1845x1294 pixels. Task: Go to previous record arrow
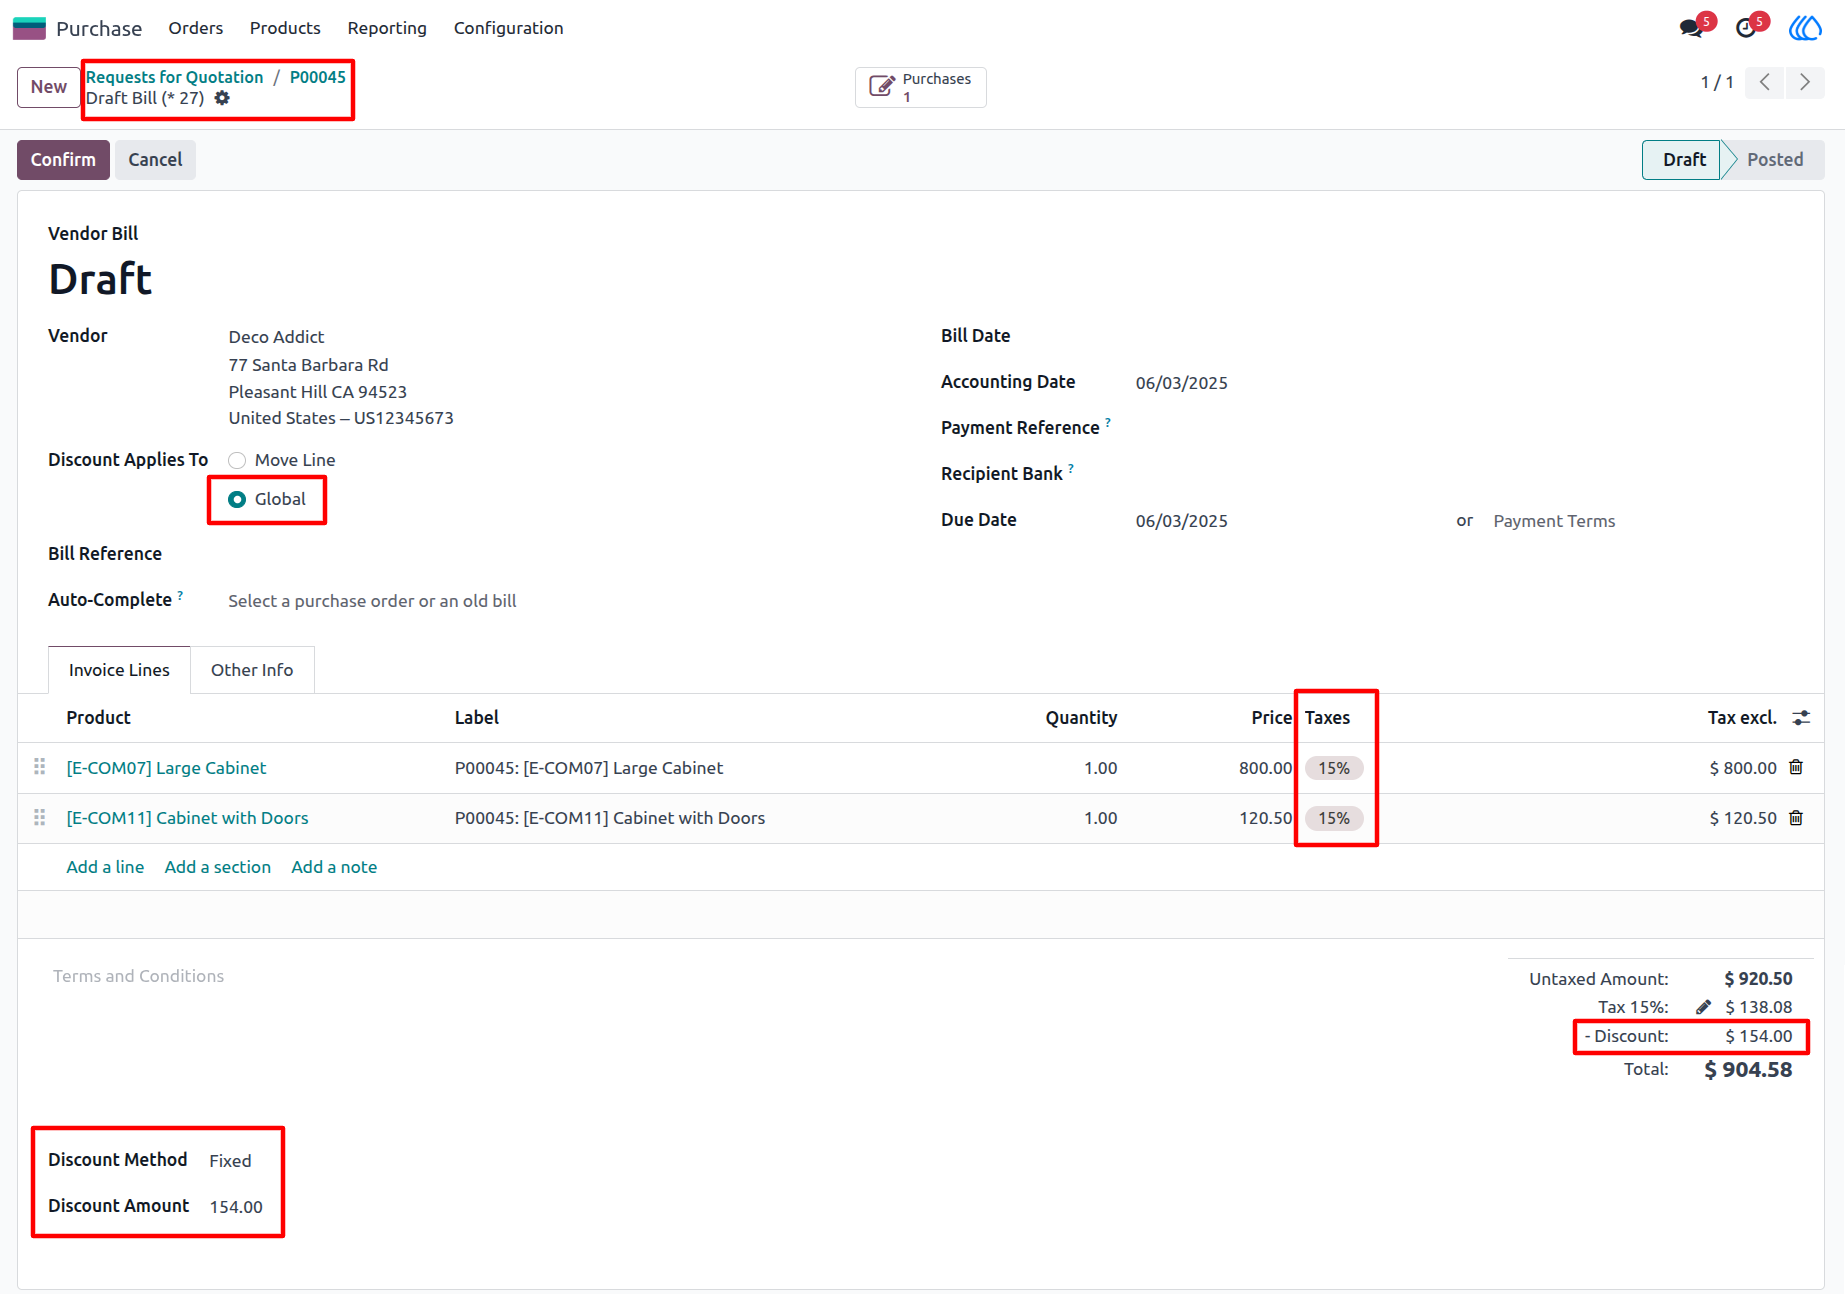1765,82
